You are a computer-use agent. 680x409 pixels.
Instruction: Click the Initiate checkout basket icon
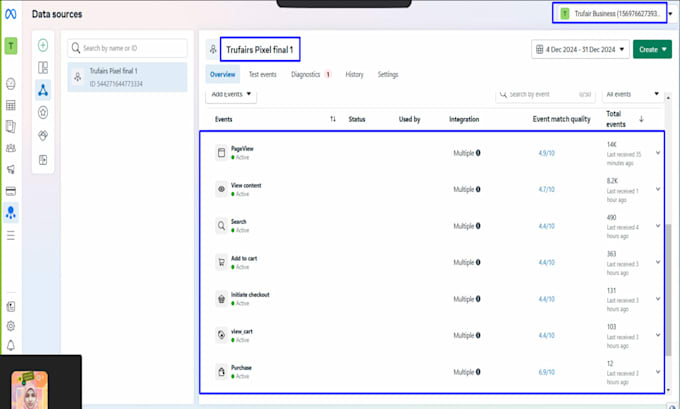[x=222, y=299]
